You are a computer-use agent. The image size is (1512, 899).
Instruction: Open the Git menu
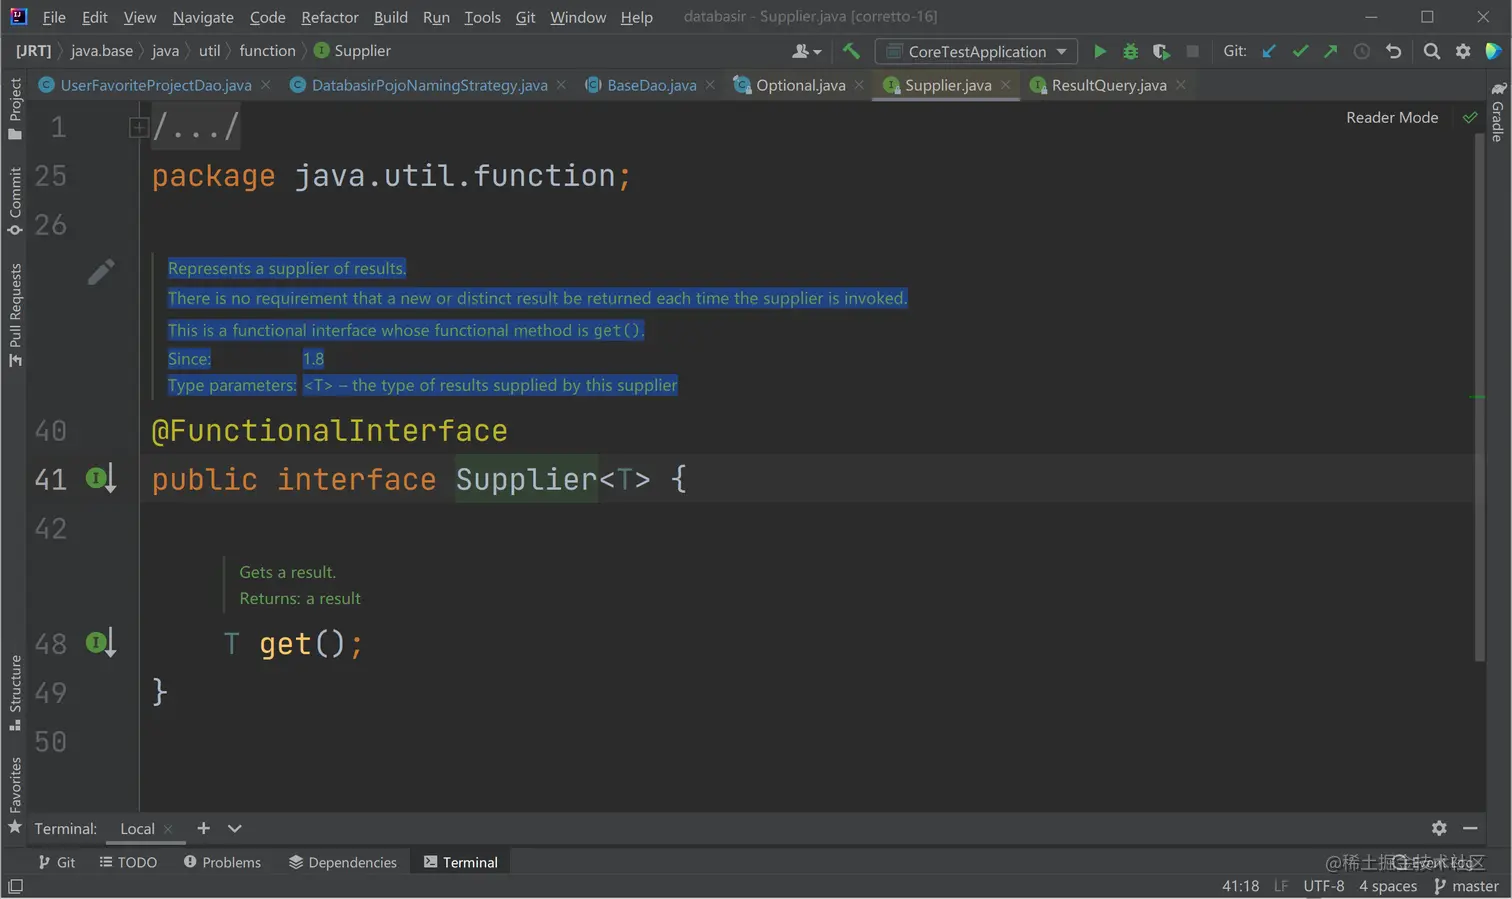coord(525,17)
